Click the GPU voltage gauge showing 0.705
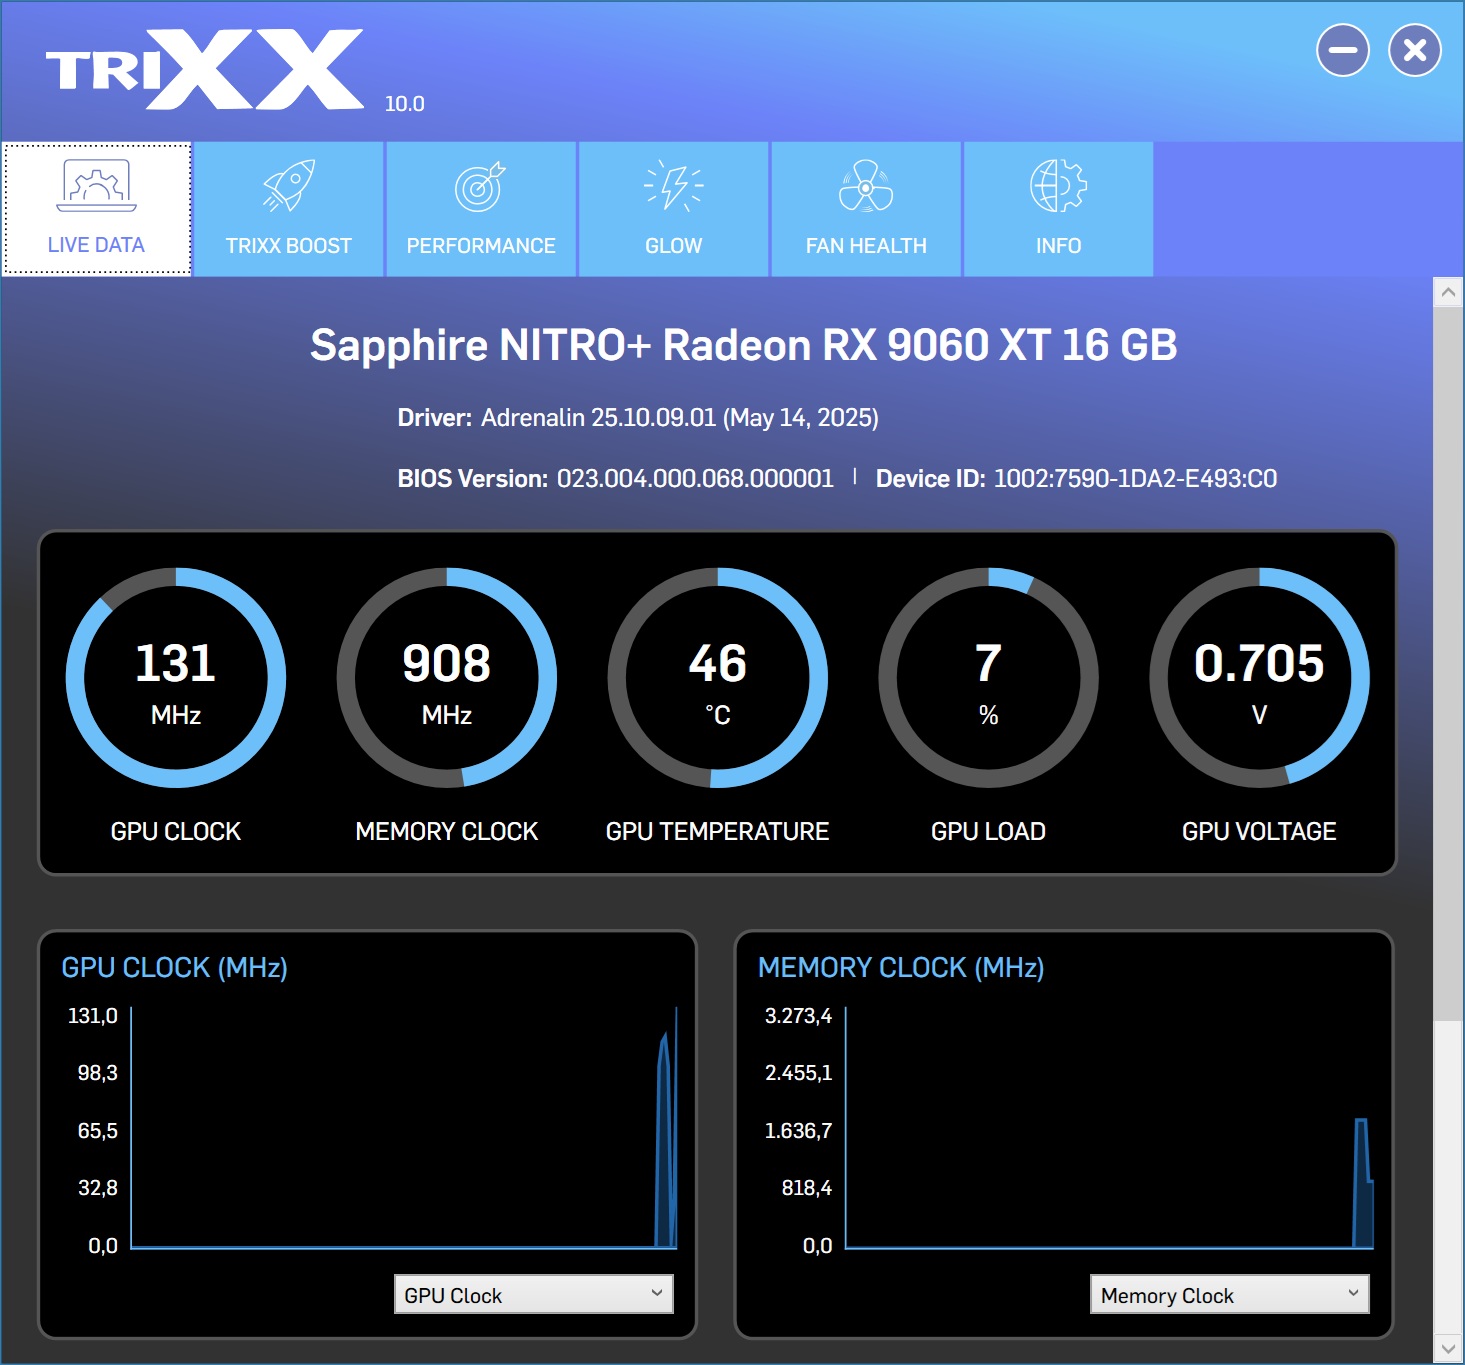Image resolution: width=1465 pixels, height=1365 pixels. click(1259, 678)
